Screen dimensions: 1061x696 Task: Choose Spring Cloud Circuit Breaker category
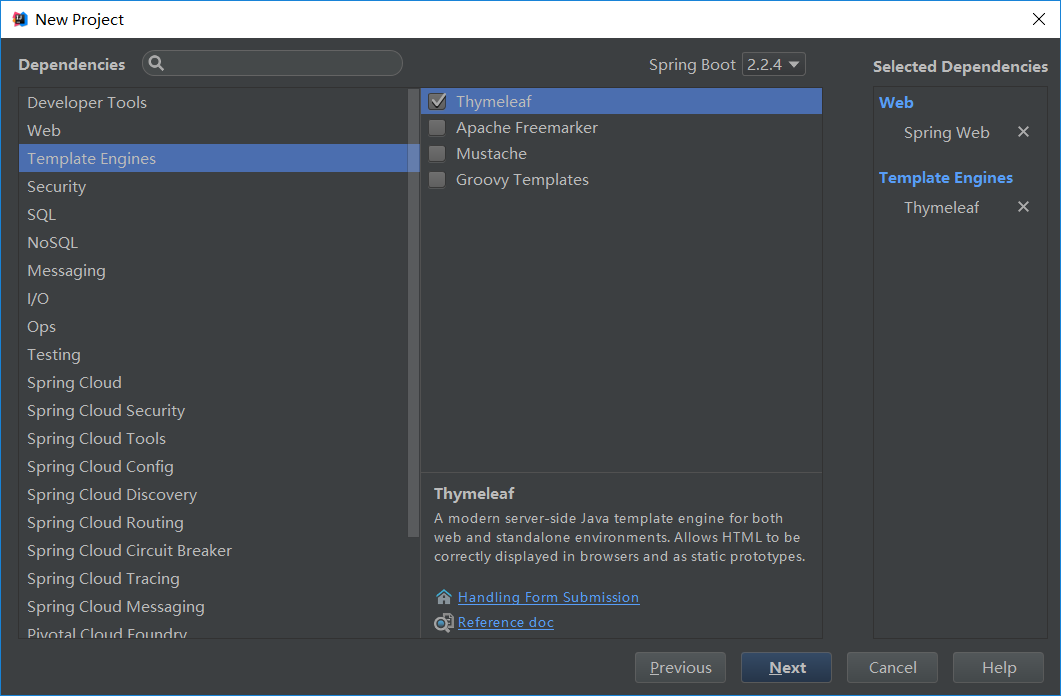214,551
